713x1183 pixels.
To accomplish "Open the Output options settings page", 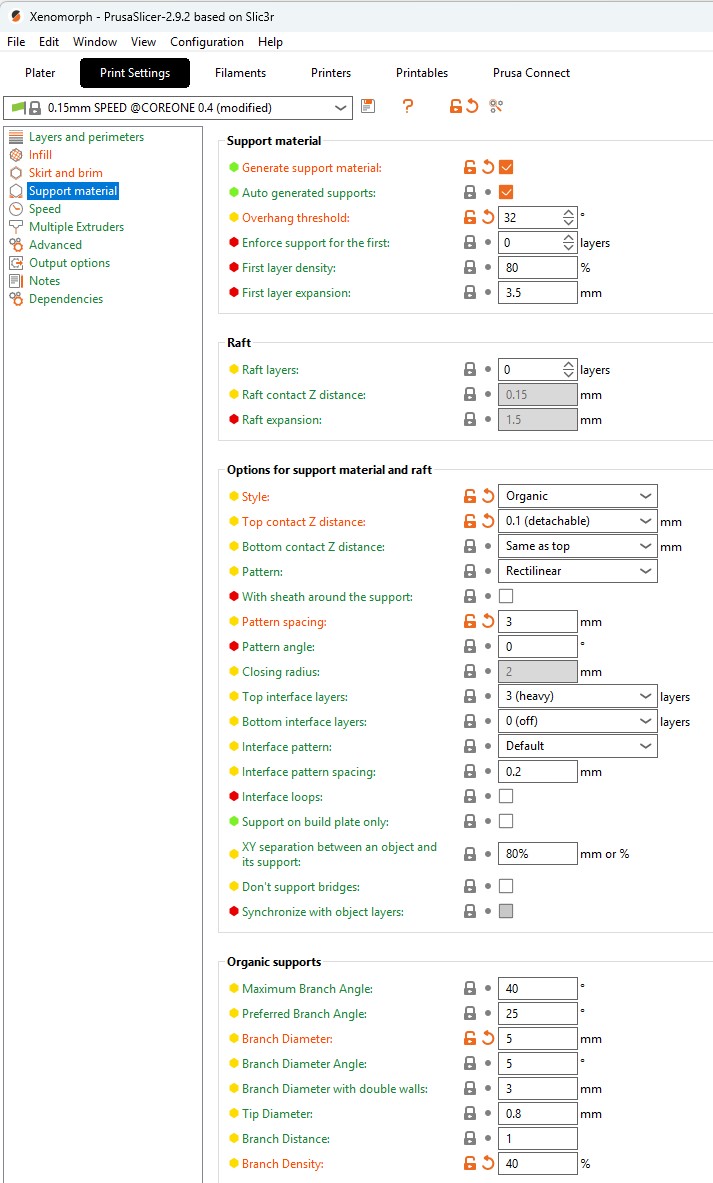I will (x=69, y=263).
